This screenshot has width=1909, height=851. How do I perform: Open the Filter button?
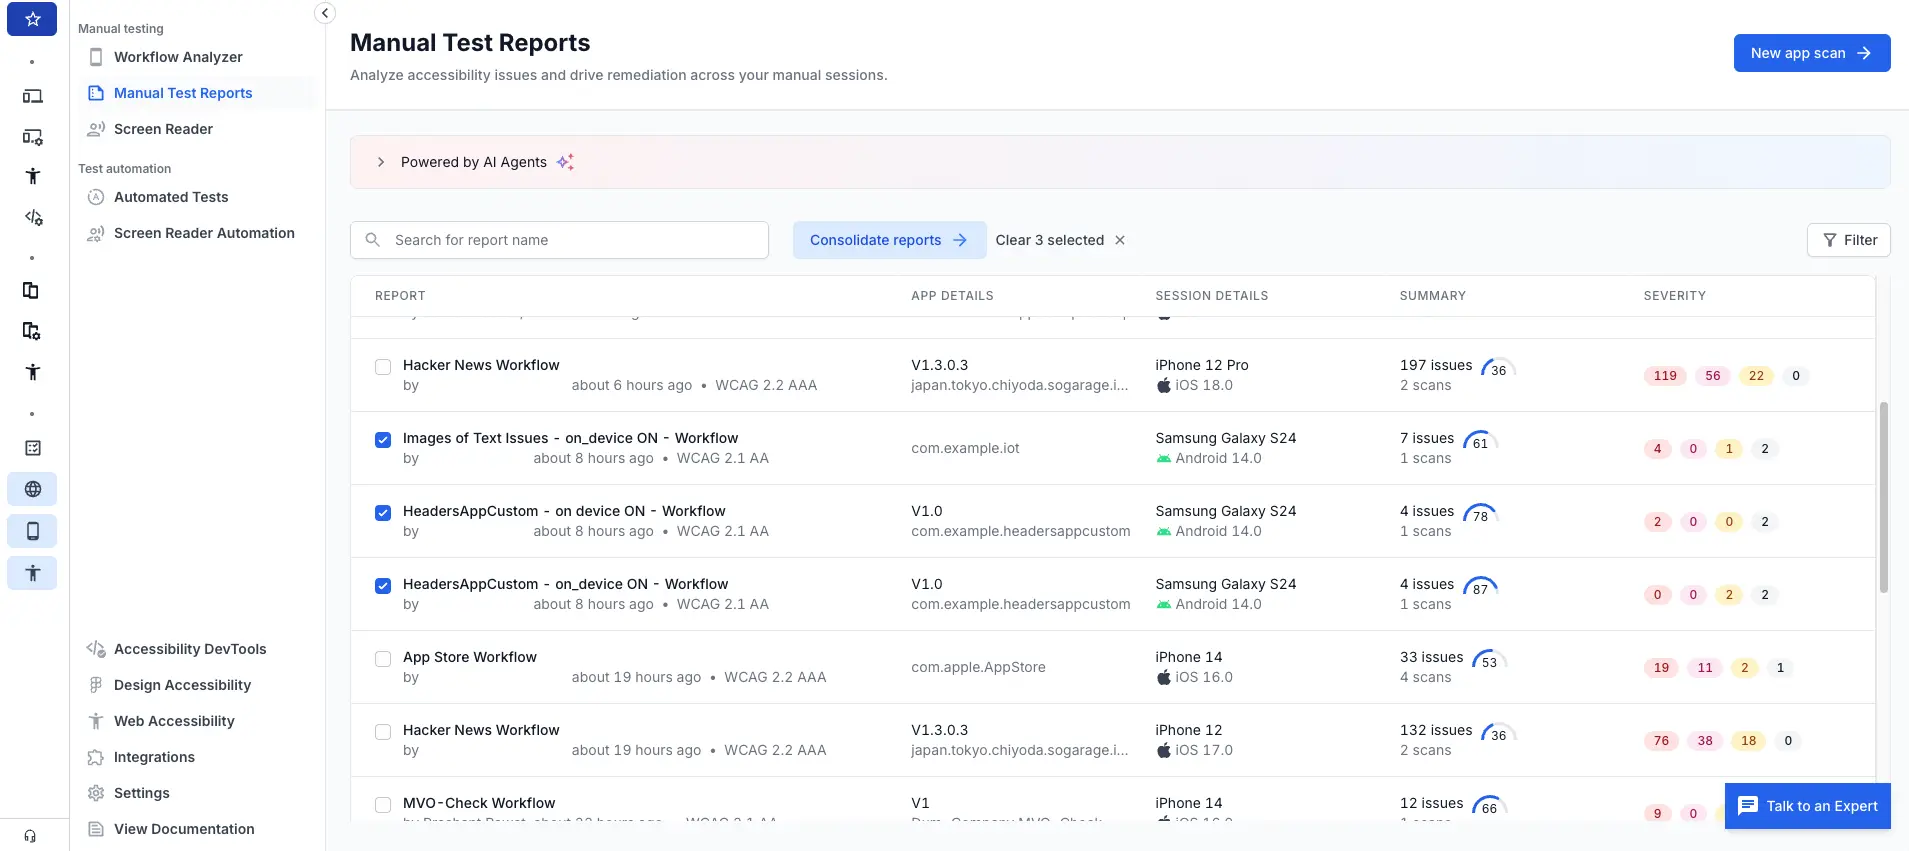pos(1848,240)
